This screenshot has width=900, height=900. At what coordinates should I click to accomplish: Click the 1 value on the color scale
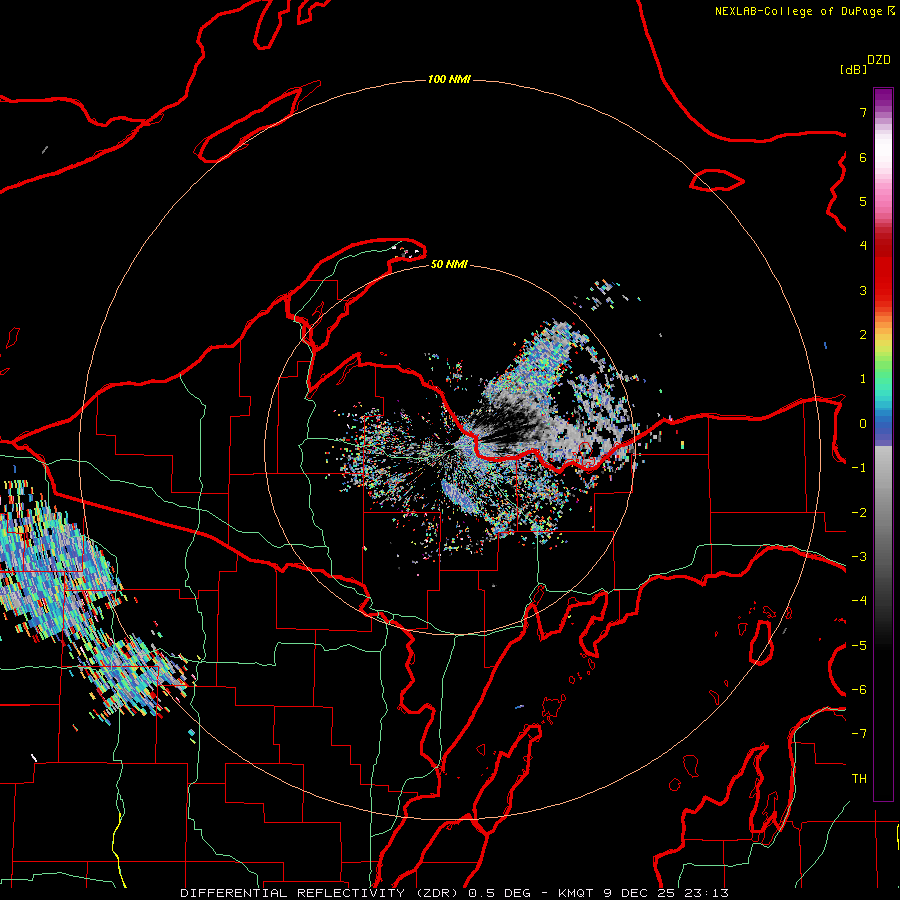tap(863, 379)
